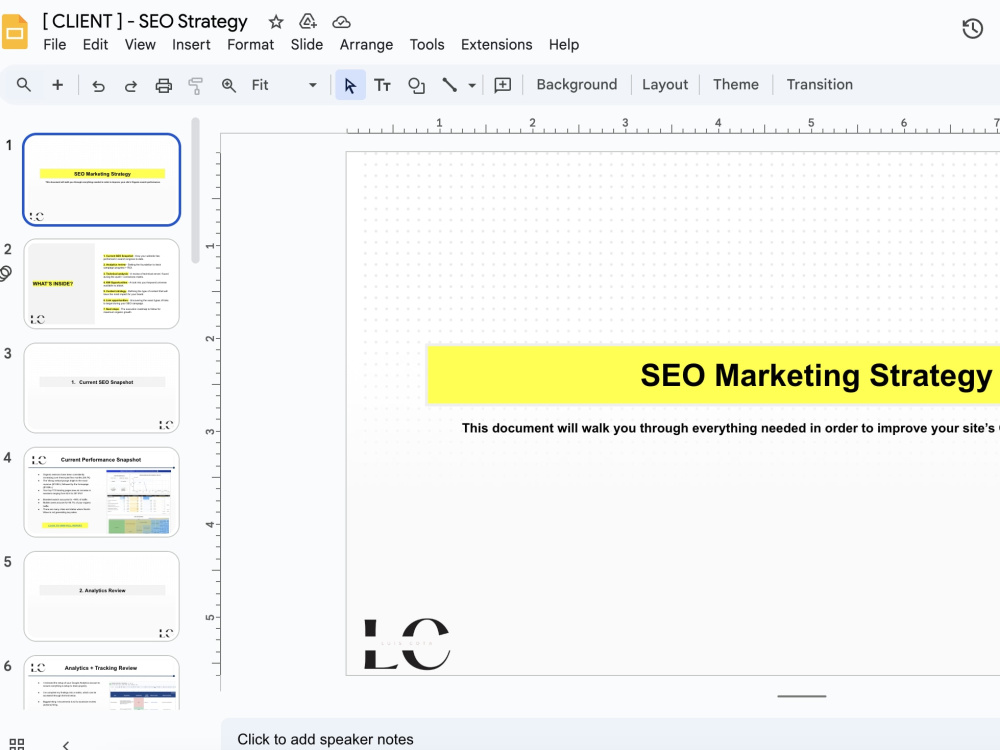Select slide 3 Current SEO Snapshot thumbnail
Image resolution: width=1000 pixels, height=750 pixels.
(x=101, y=388)
